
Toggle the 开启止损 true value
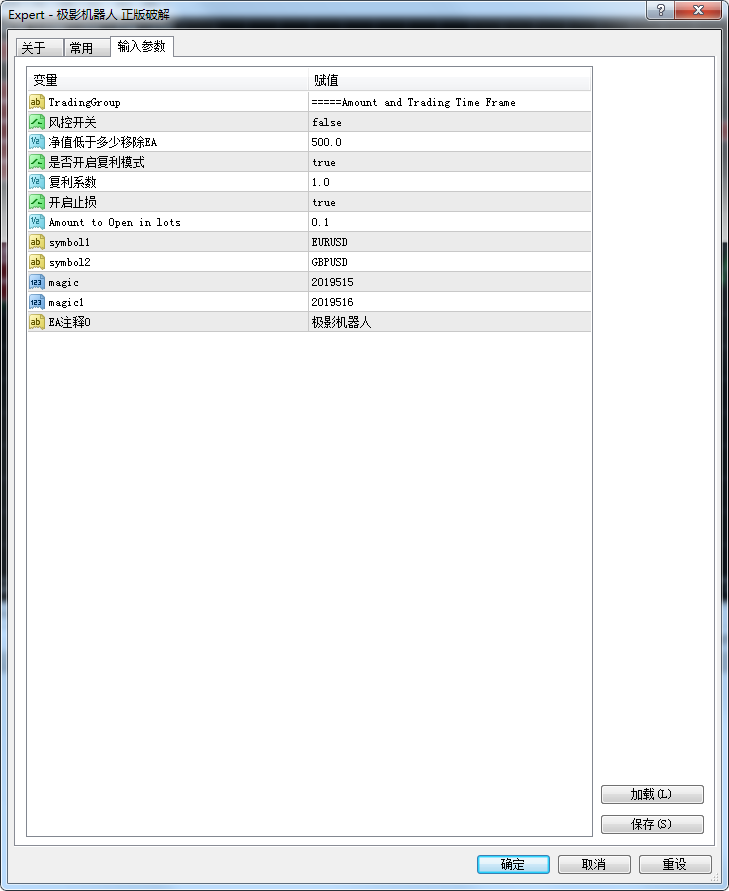click(324, 202)
